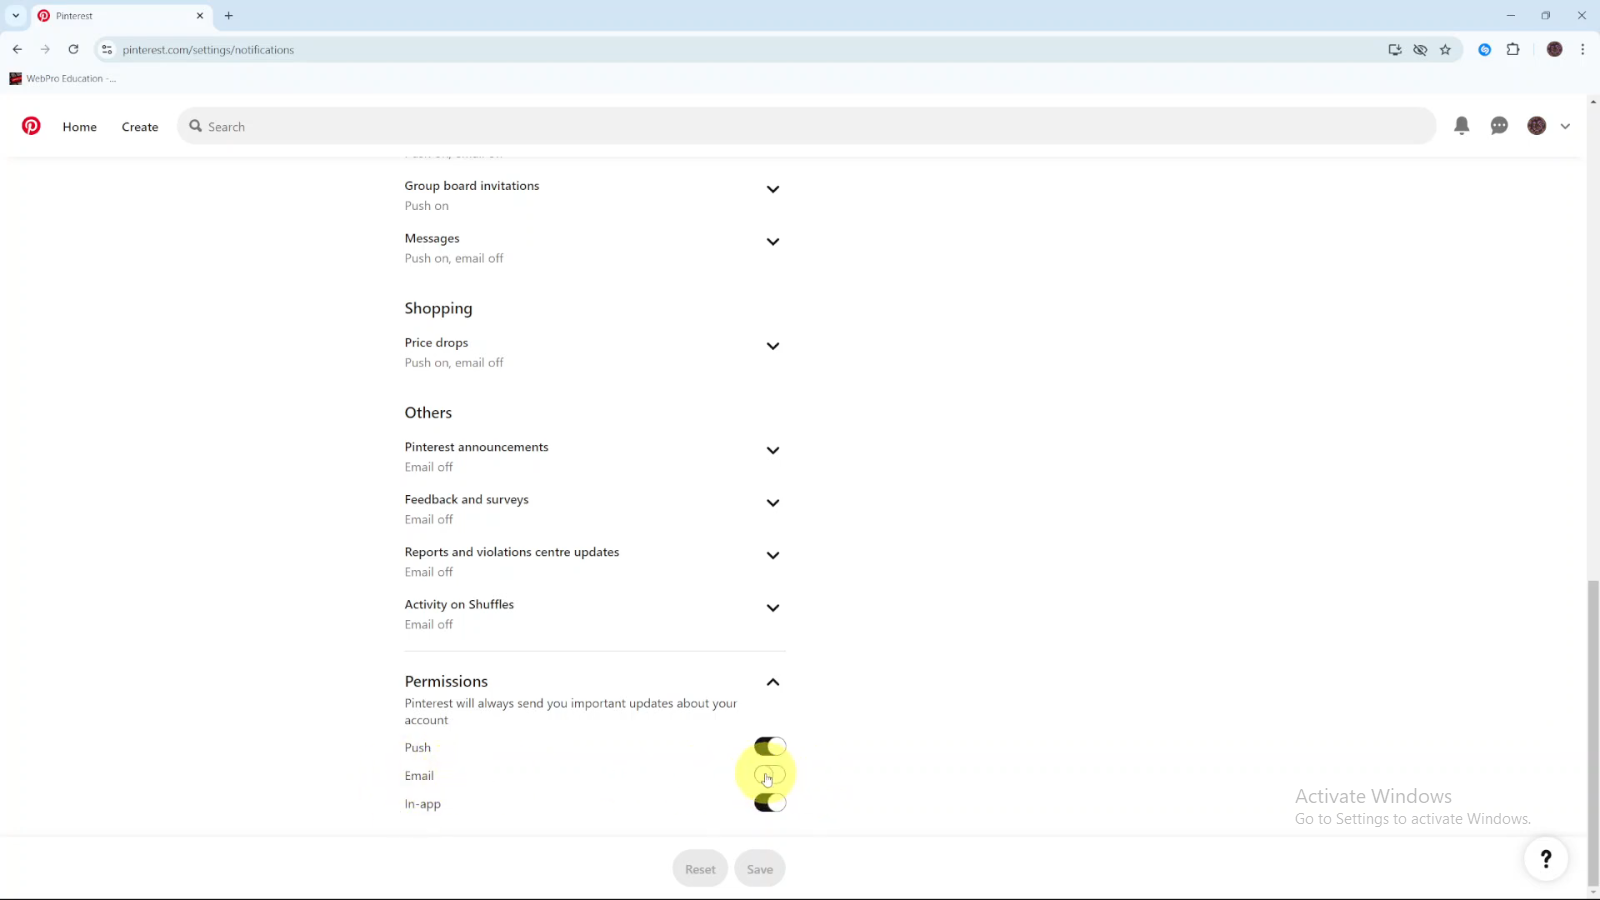Screen dimensions: 1600x900
Task: Reload the page
Action: (x=73, y=49)
